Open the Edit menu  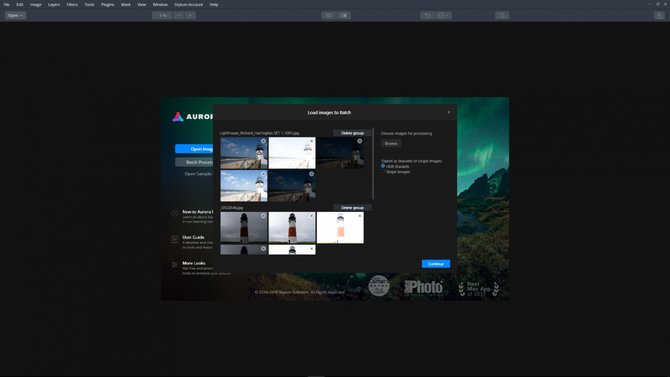(x=20, y=4)
